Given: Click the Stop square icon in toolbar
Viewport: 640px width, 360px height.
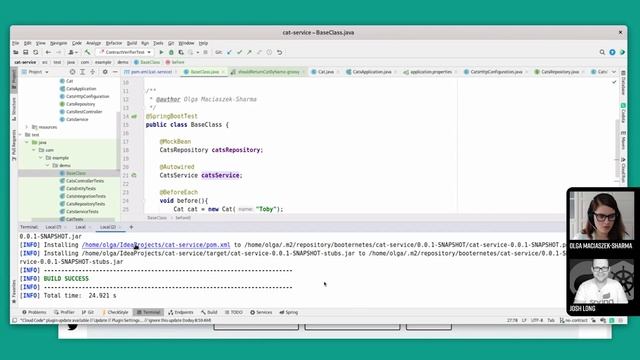Looking at the screenshot, I should 205,52.
